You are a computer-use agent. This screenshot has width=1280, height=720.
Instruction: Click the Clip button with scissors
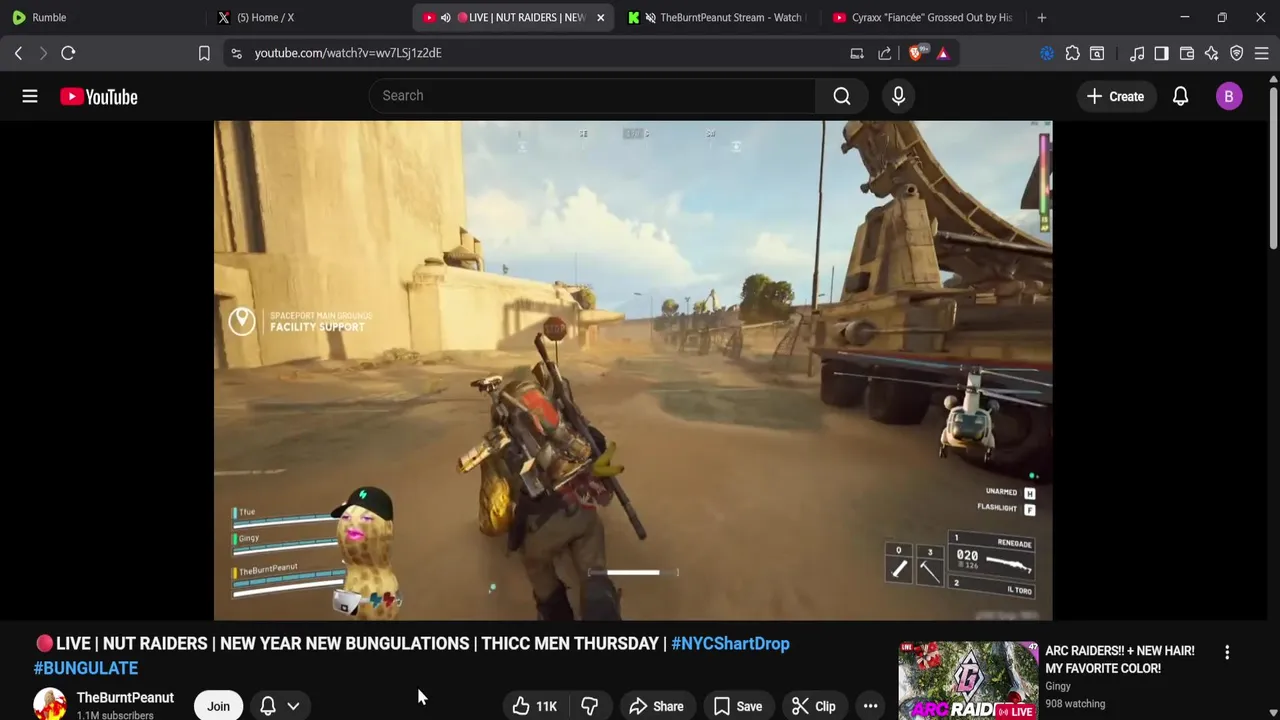813,706
